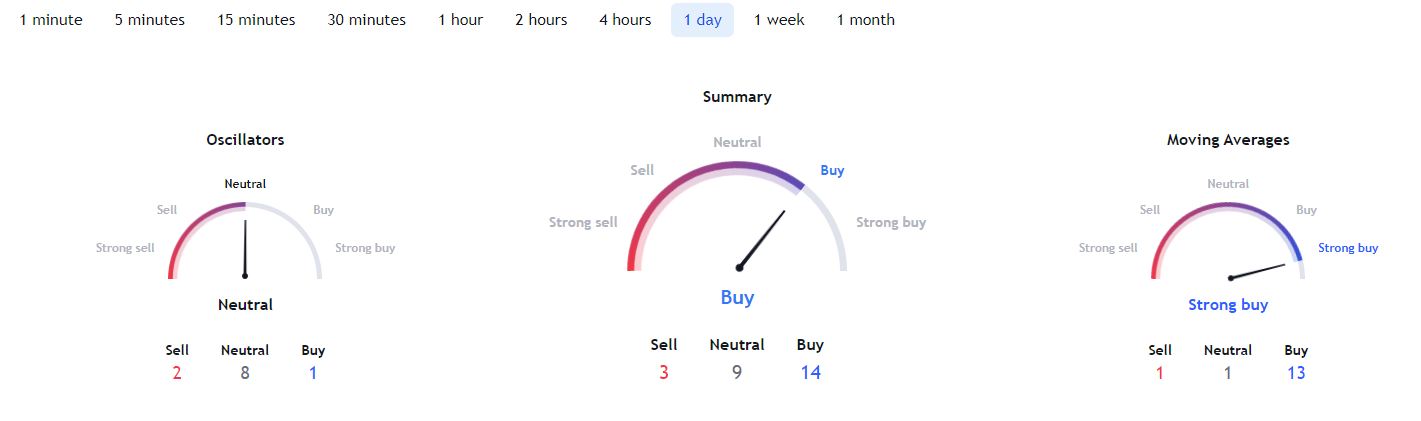1421x421 pixels.
Task: Switch to 1 week timeframe
Action: point(779,20)
